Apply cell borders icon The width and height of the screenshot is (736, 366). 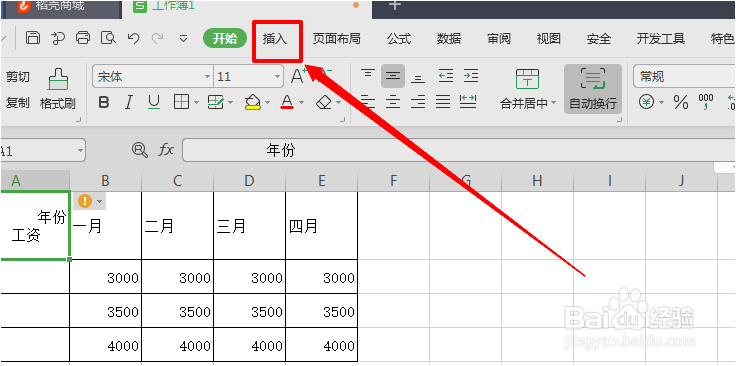(181, 102)
